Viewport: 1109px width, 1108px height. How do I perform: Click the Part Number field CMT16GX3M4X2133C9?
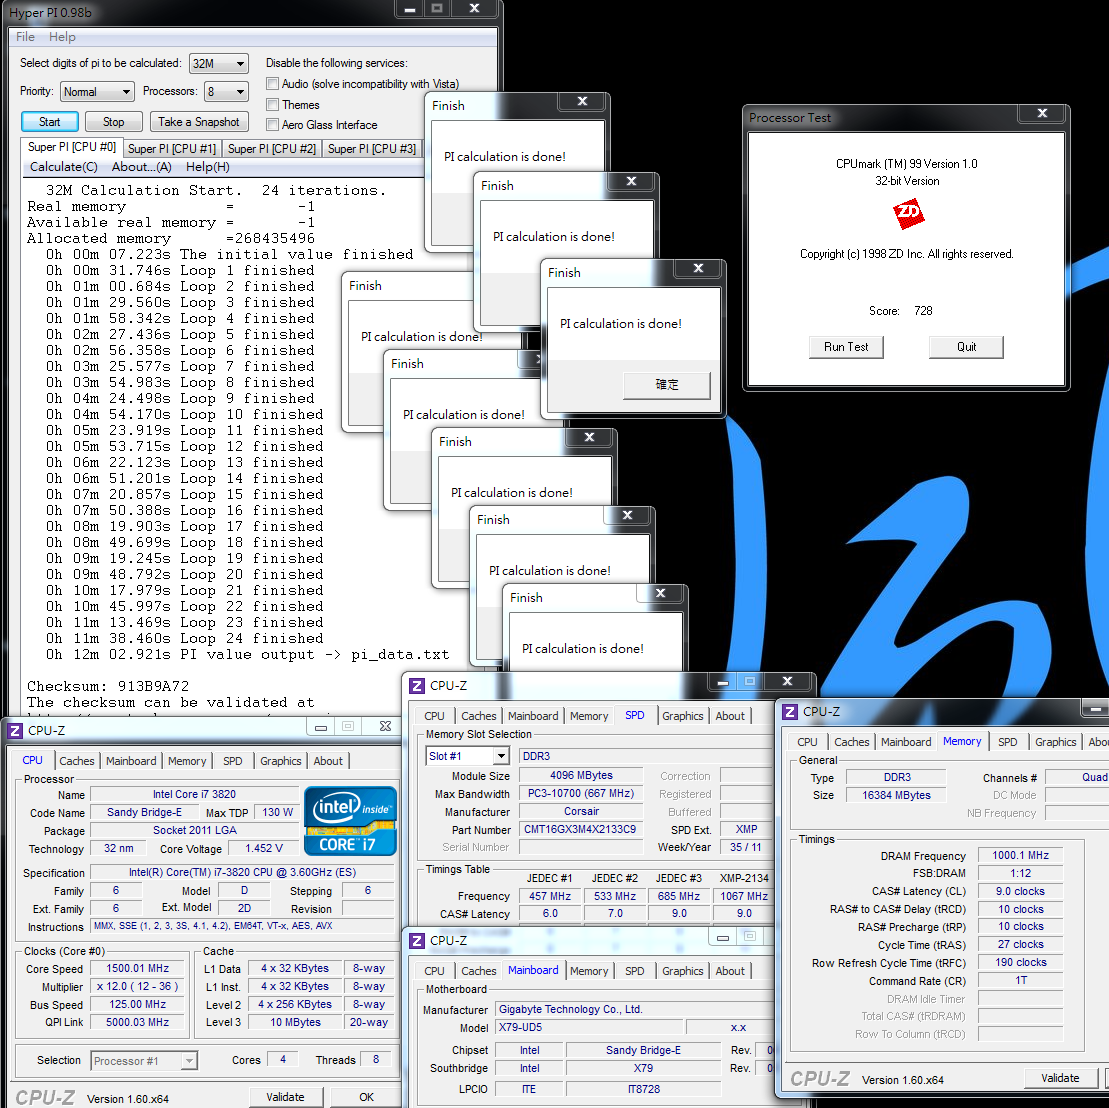(x=581, y=829)
